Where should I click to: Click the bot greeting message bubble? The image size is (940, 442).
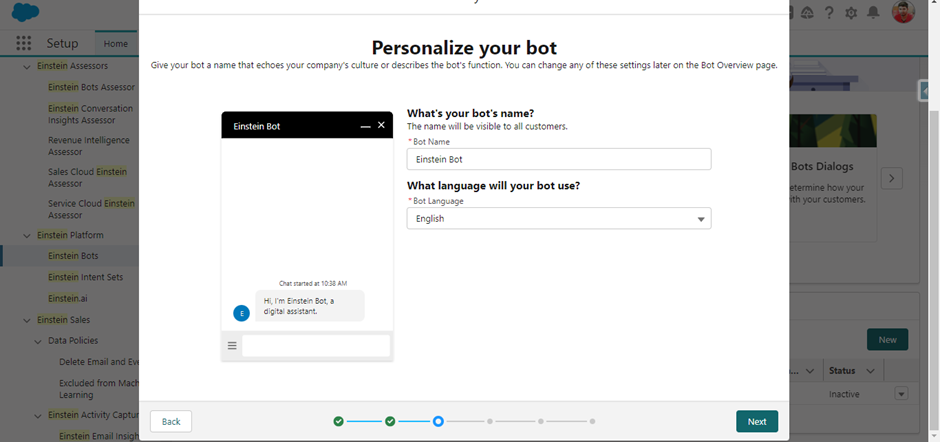[310, 306]
